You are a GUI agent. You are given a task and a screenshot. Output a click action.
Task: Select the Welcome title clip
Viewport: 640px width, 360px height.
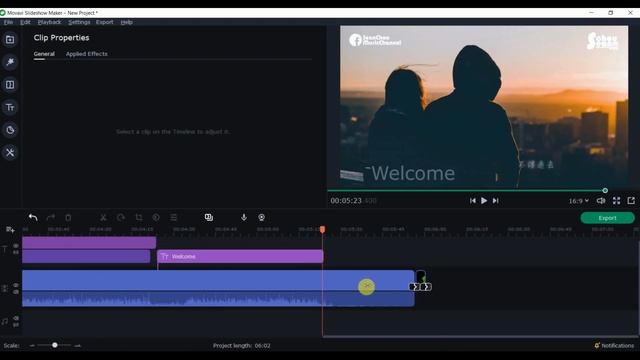[x=240, y=256]
